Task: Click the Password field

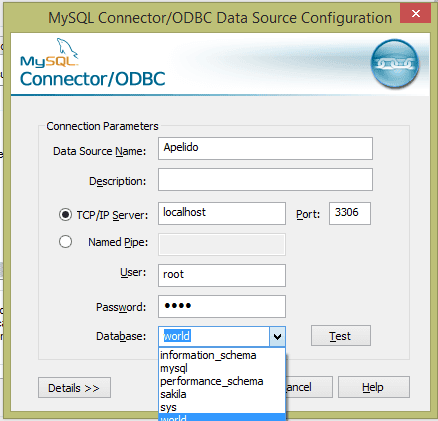Action: (x=222, y=306)
